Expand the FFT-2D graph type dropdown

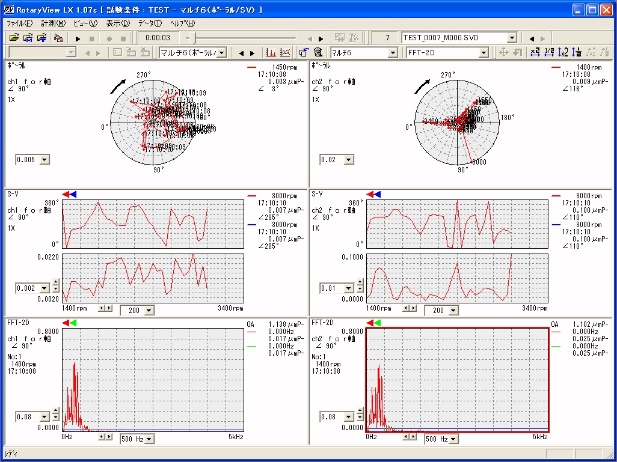(484, 52)
